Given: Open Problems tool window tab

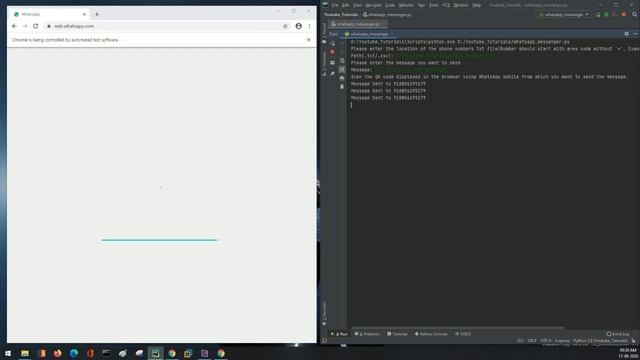Looking at the screenshot, I should point(367,334).
